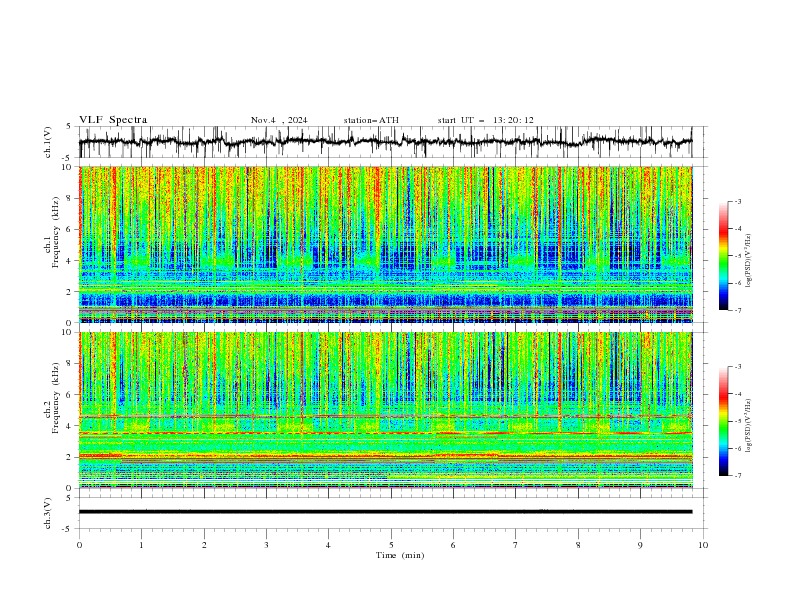The width and height of the screenshot is (792, 612).
Task: Click time axis tick label '8'
Action: (578, 545)
